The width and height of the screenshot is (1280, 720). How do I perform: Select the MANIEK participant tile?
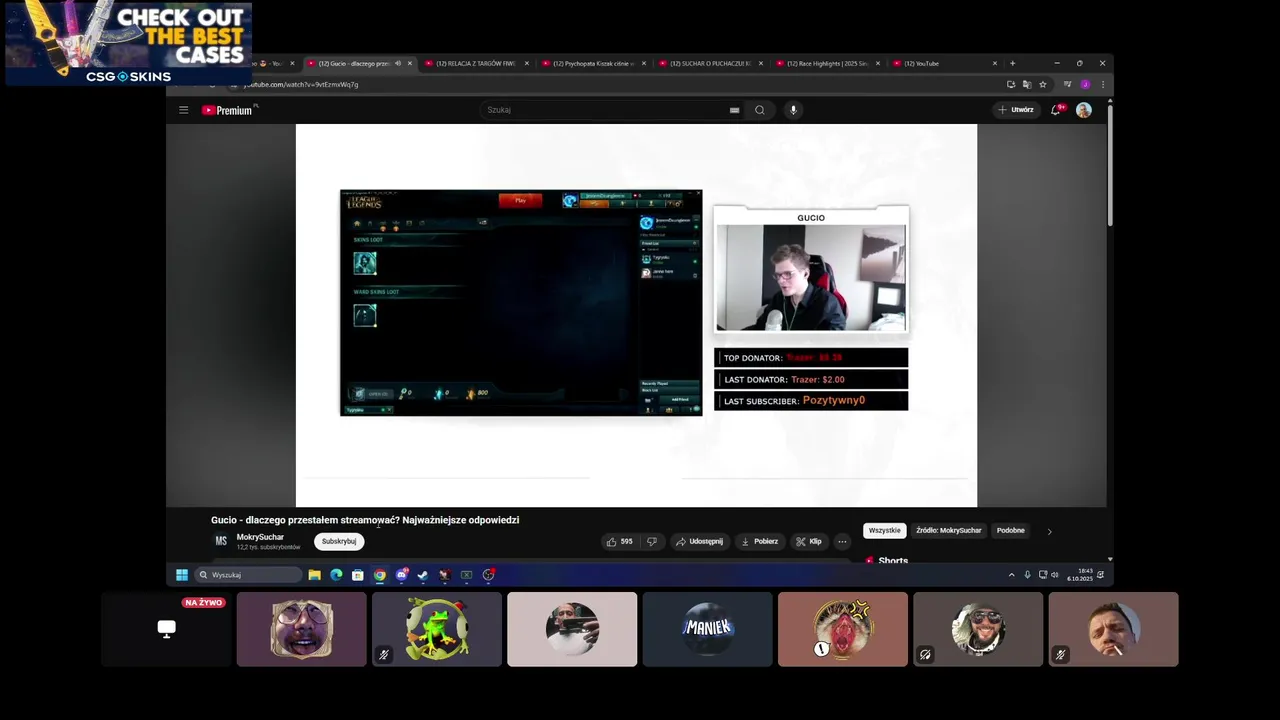click(x=707, y=629)
